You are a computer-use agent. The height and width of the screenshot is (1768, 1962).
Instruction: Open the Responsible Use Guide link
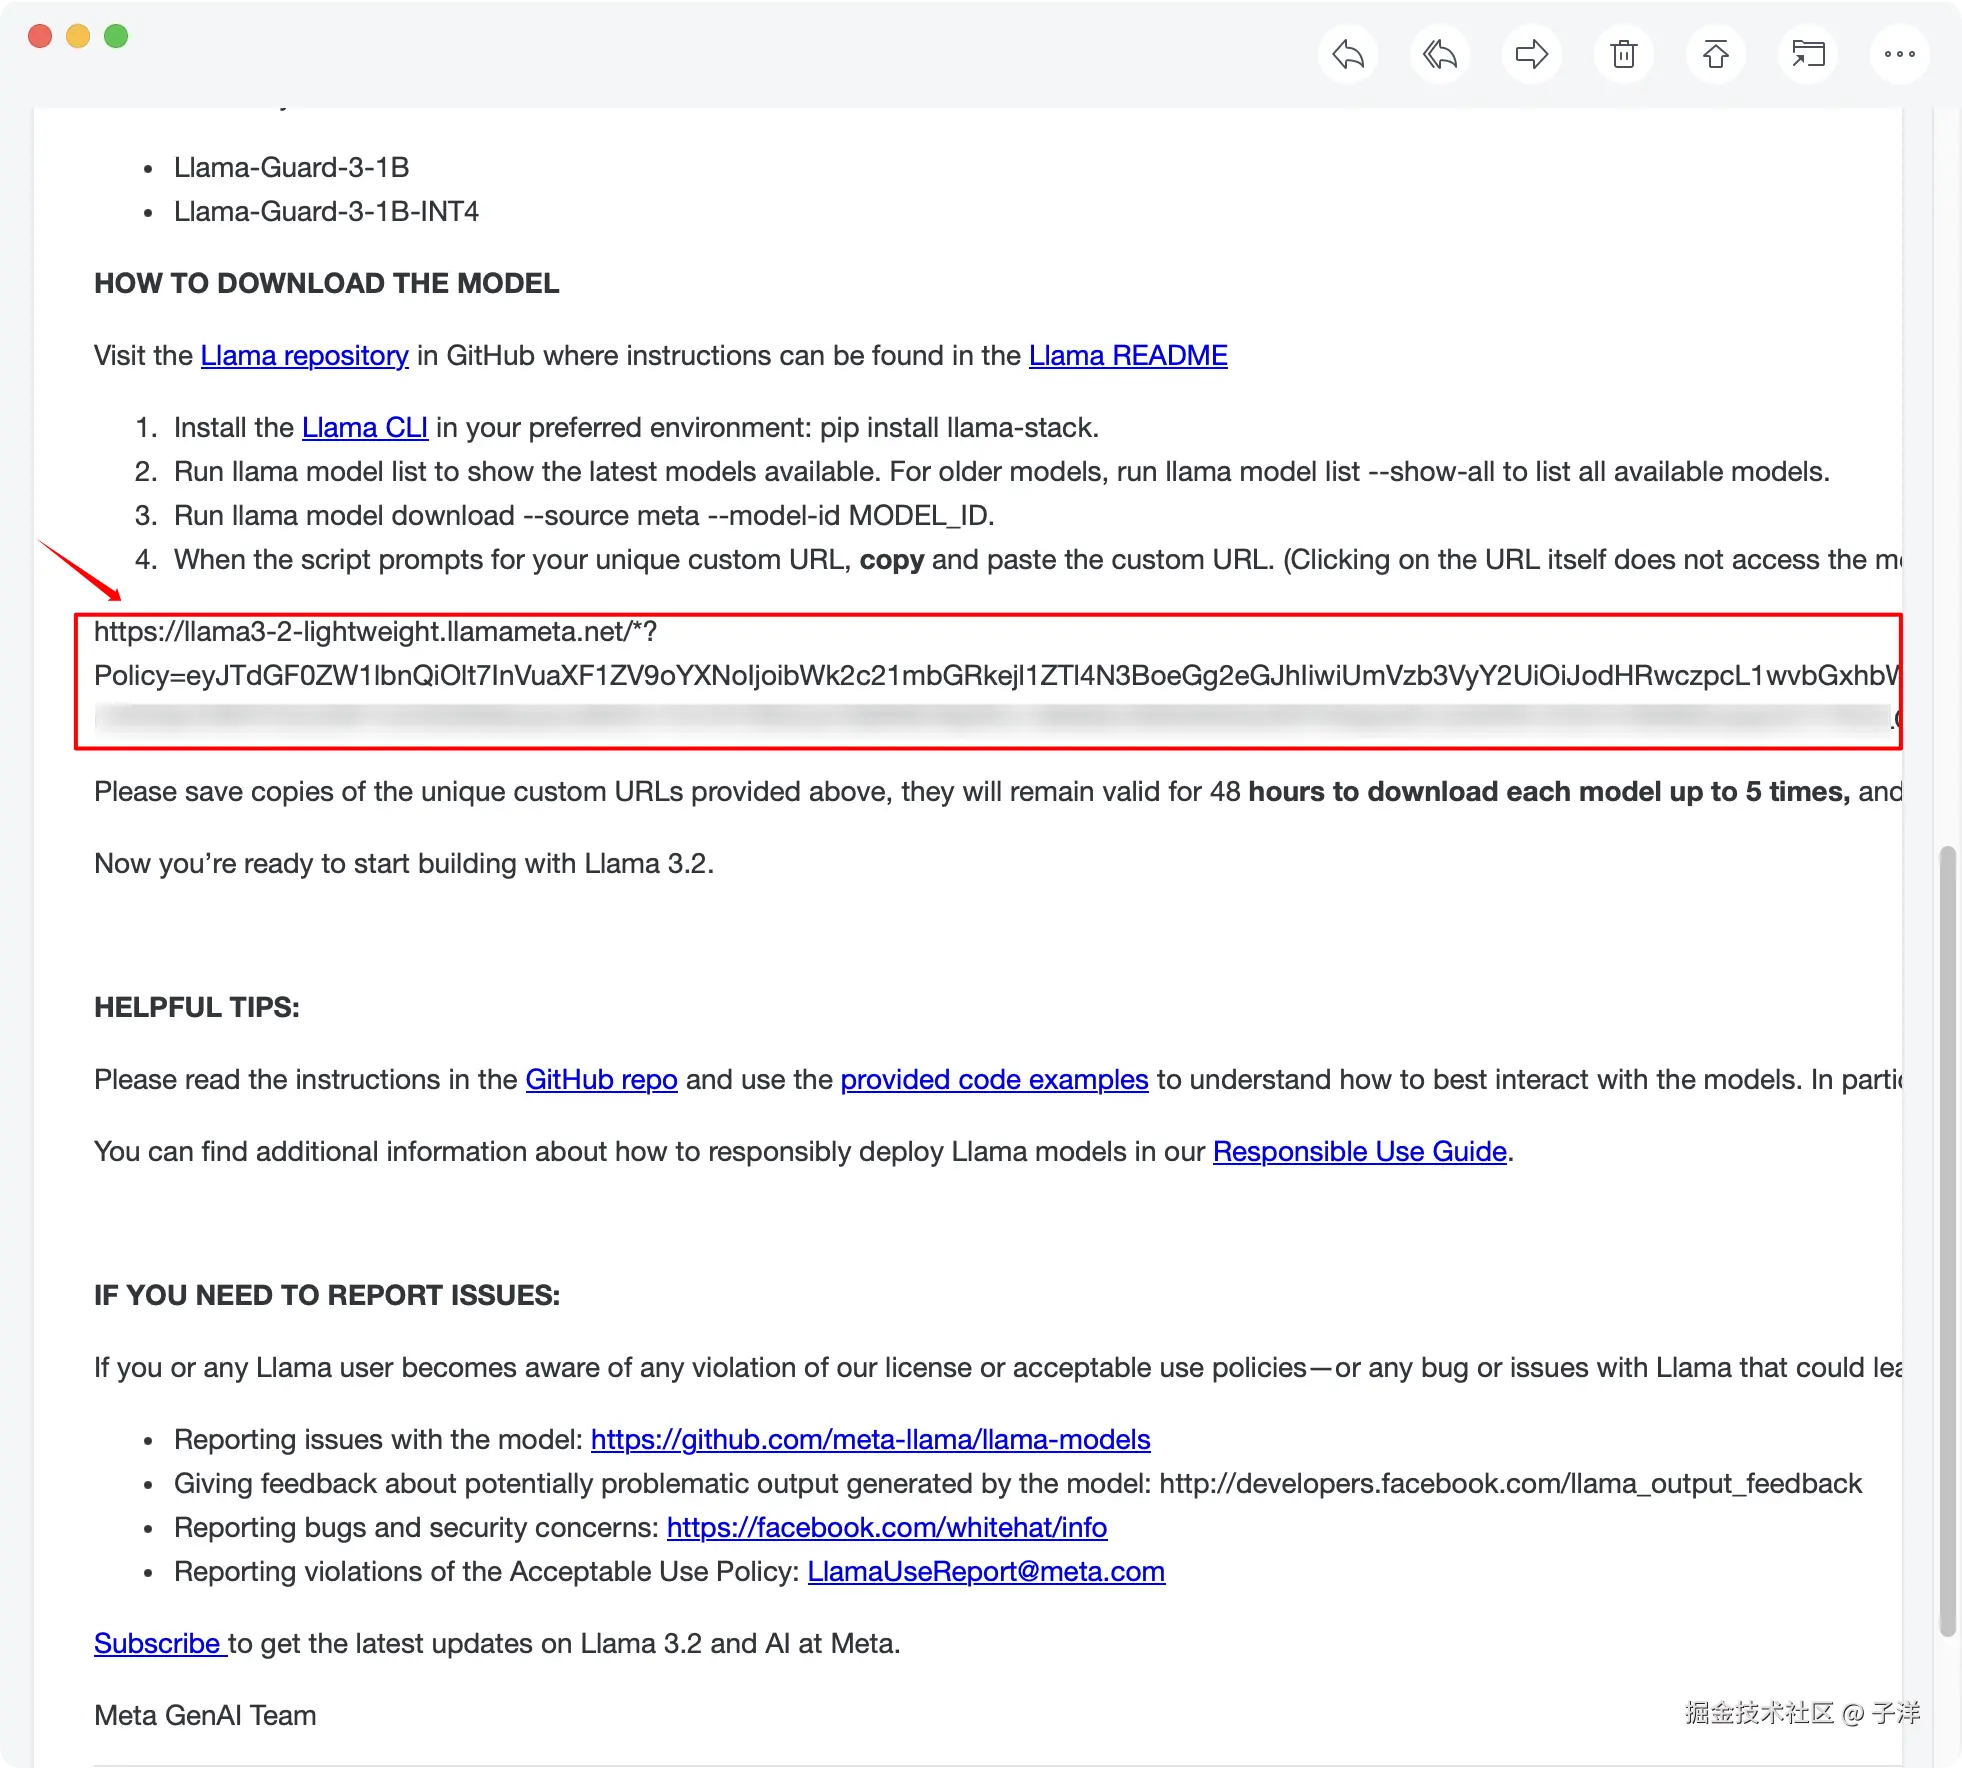pyautogui.click(x=1359, y=1152)
